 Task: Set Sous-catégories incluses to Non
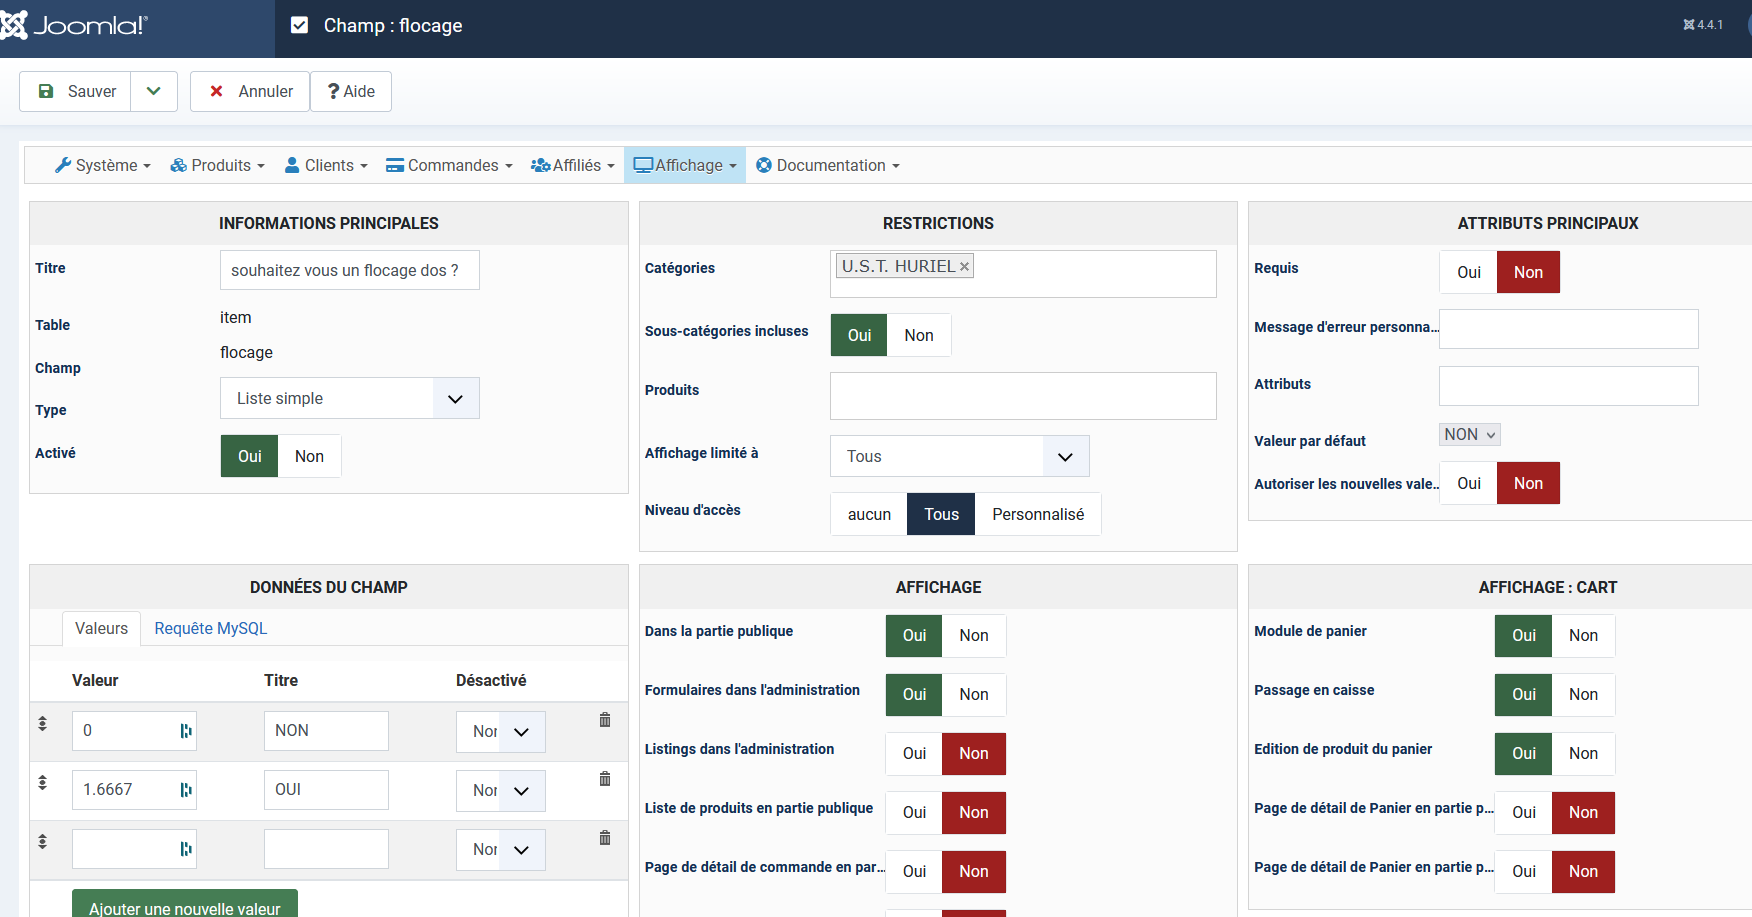(919, 335)
